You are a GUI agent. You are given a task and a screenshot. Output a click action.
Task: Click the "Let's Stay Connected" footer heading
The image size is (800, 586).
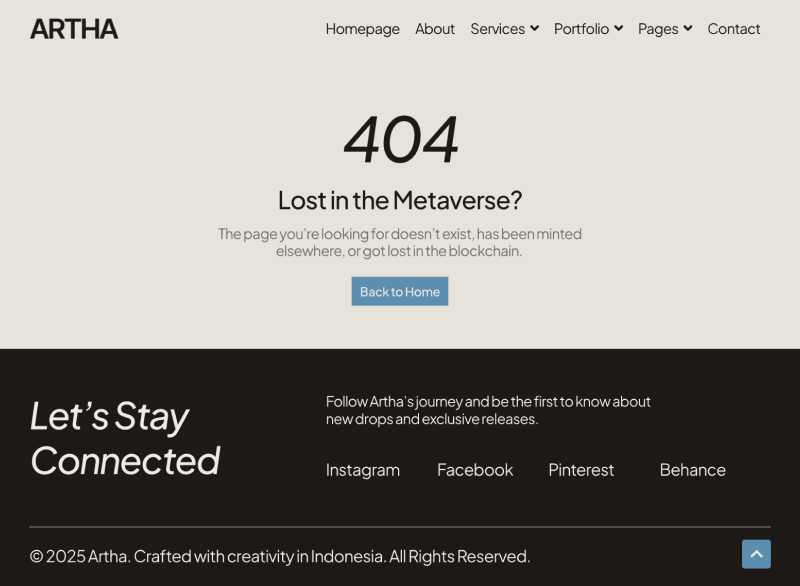pyautogui.click(x=125, y=438)
